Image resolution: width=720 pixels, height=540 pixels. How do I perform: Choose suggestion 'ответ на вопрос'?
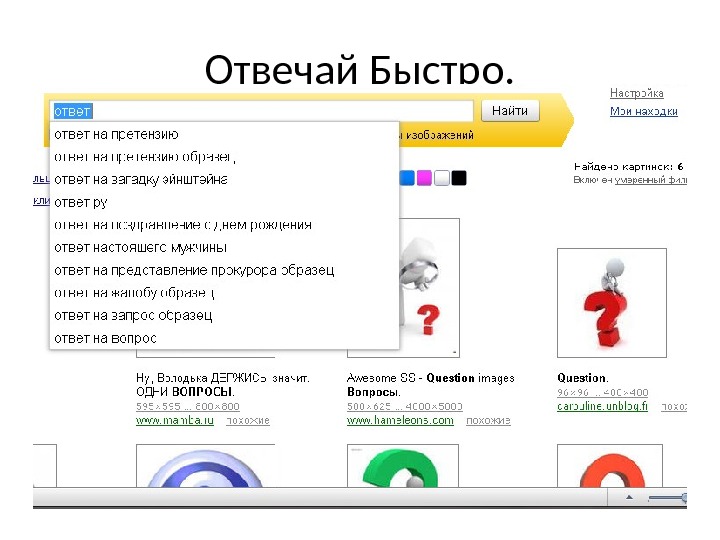pyautogui.click(x=224, y=338)
